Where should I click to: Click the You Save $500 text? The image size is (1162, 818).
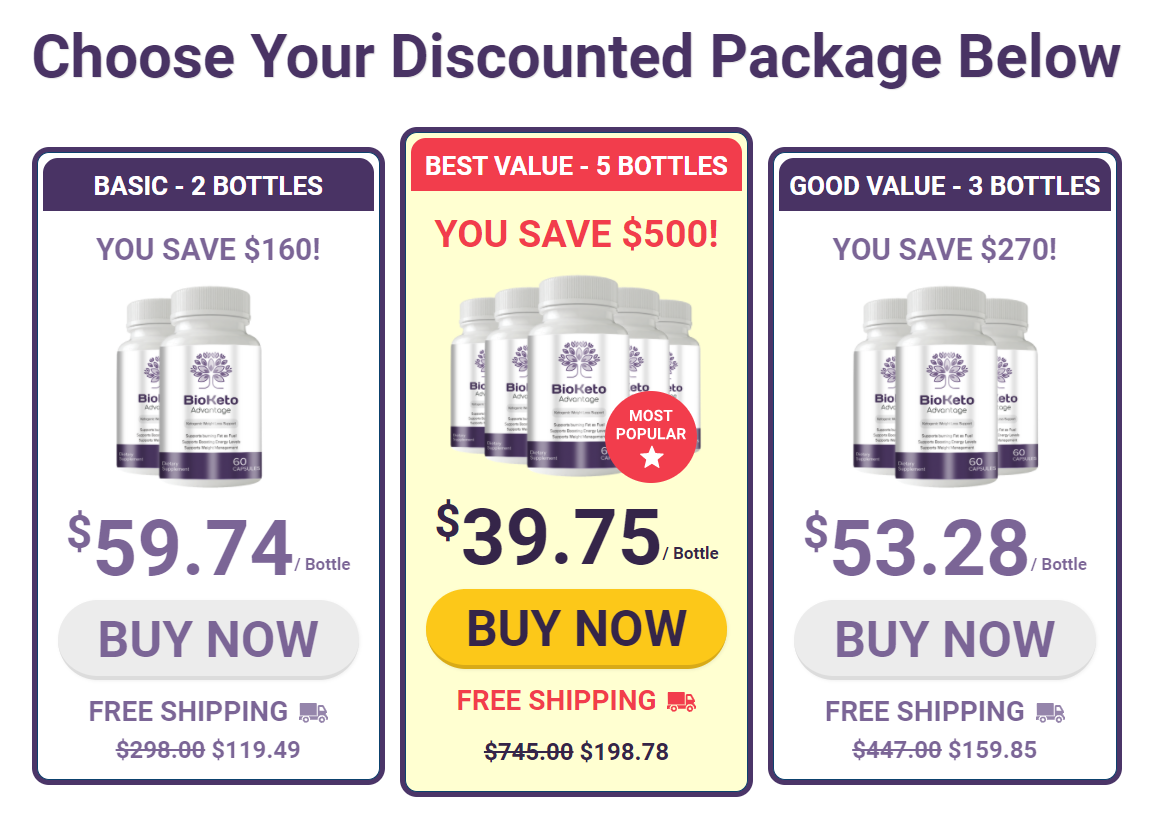[x=577, y=234]
